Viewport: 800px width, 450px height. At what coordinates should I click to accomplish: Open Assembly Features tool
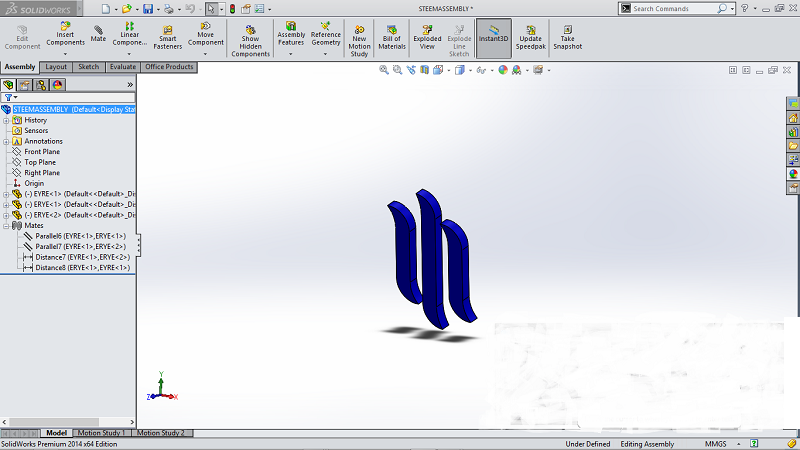[x=291, y=35]
